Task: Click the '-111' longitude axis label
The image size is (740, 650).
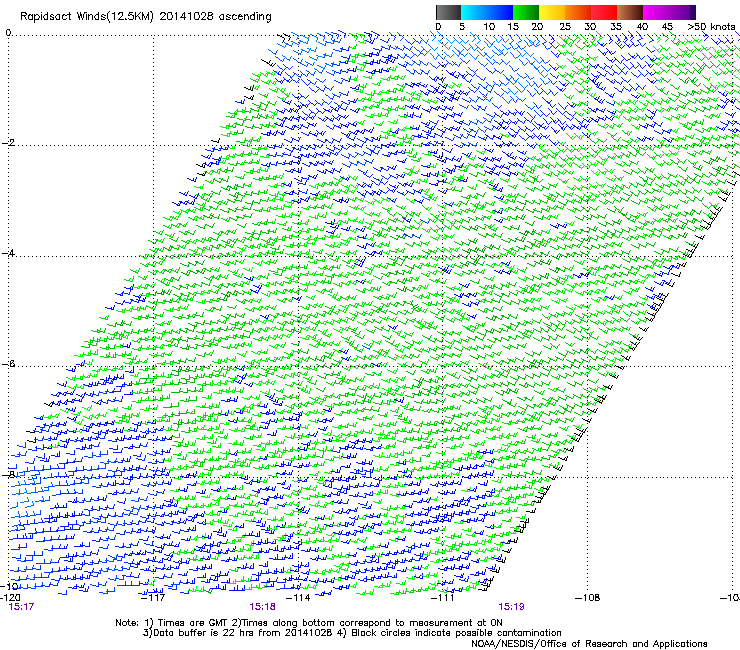Action: (443, 598)
